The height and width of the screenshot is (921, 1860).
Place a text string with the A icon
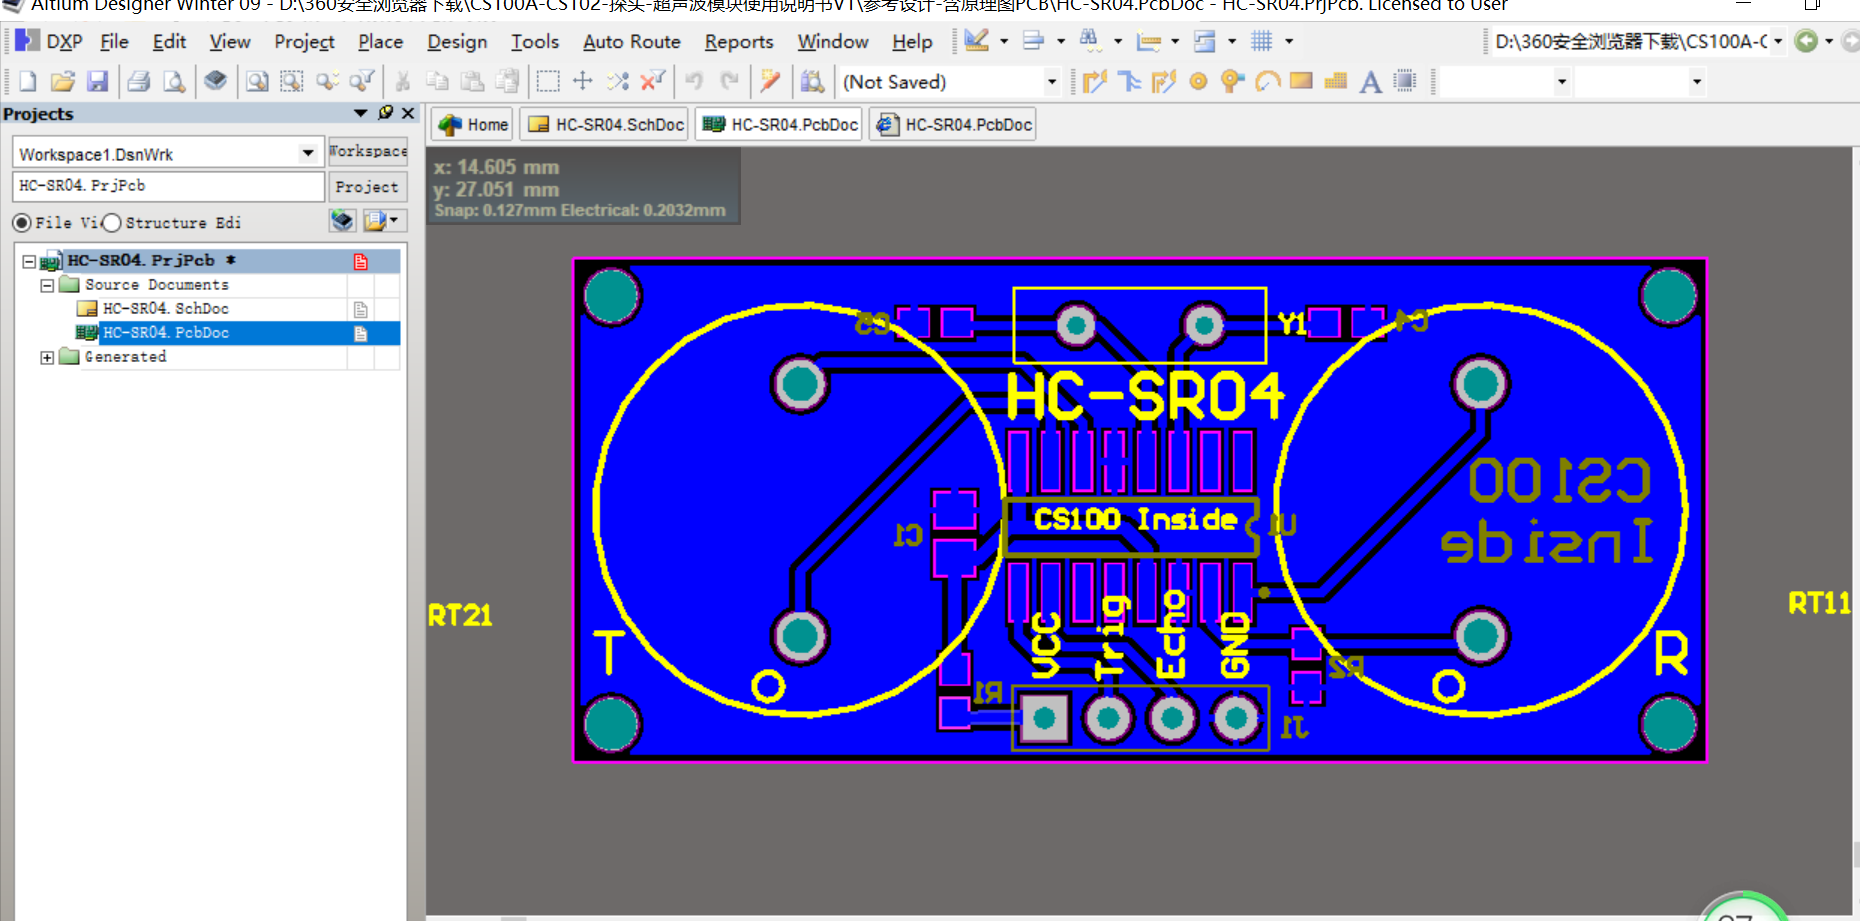pyautogui.click(x=1370, y=81)
